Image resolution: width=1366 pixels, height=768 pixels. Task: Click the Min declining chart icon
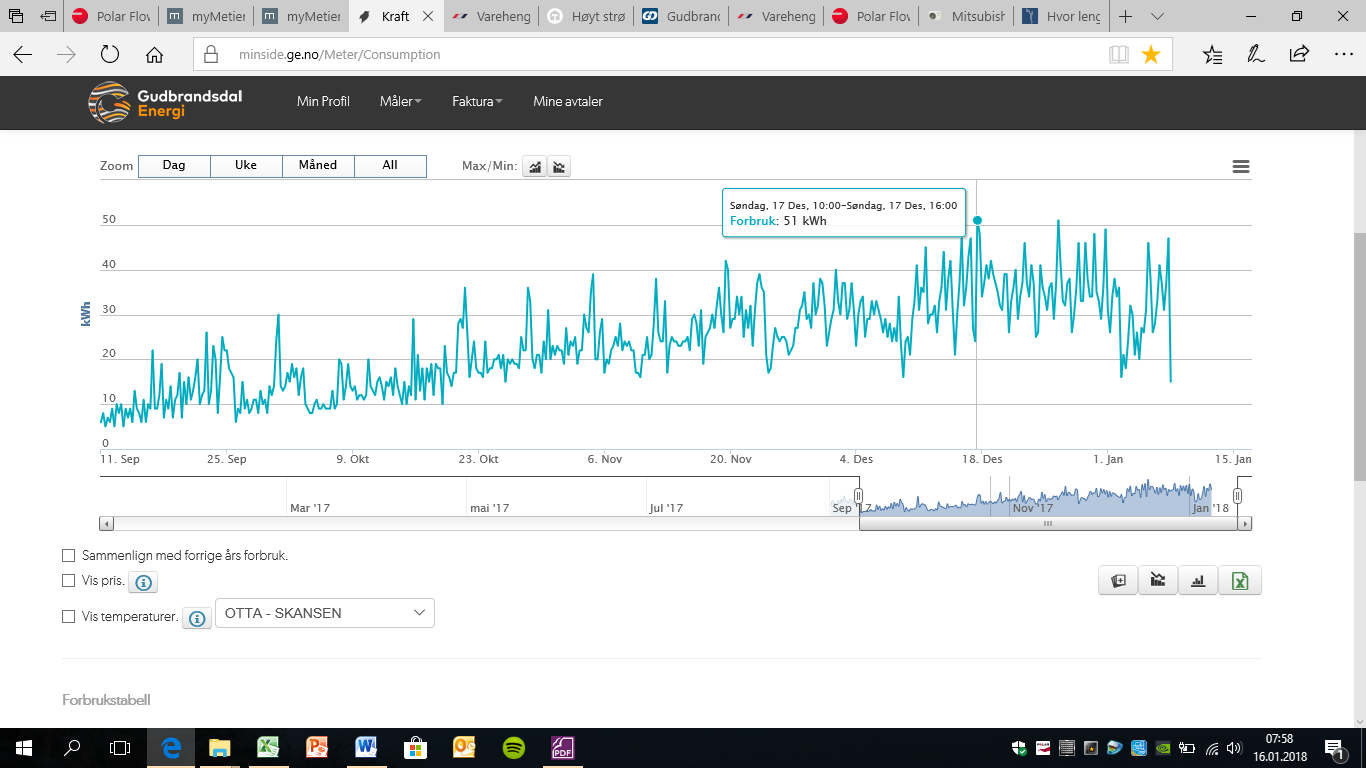tap(559, 167)
